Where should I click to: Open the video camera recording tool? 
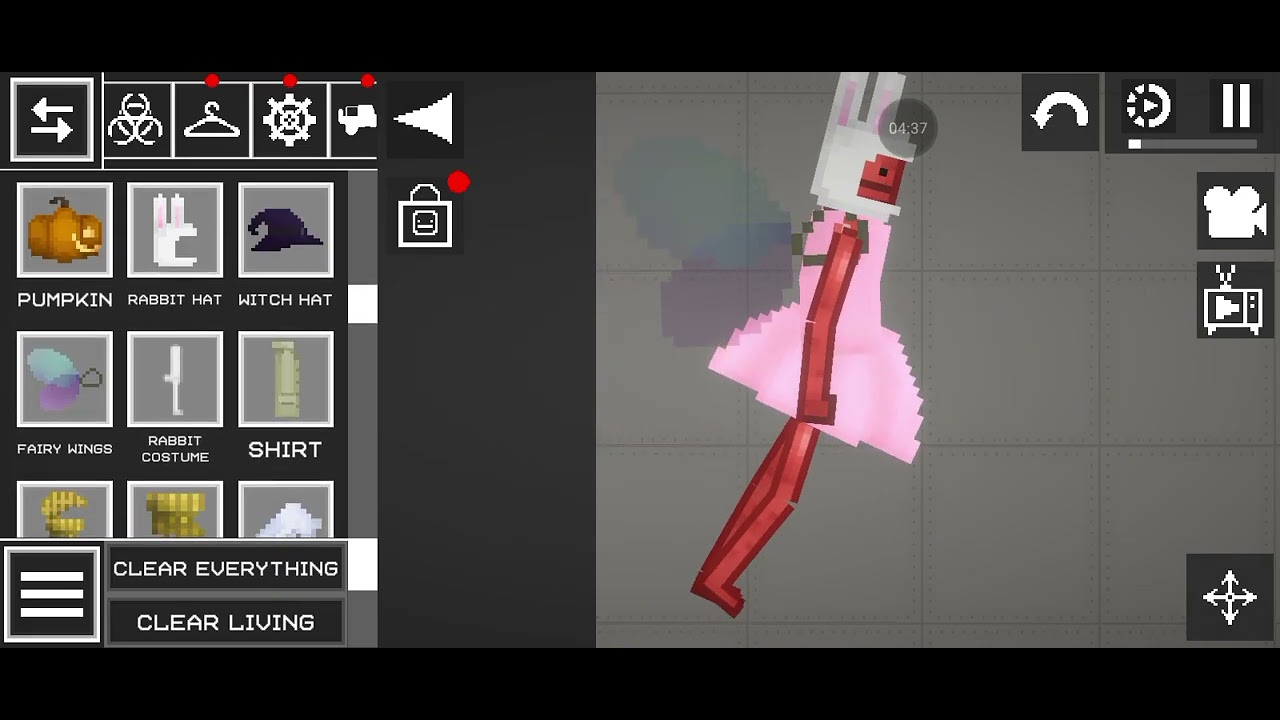click(1235, 210)
